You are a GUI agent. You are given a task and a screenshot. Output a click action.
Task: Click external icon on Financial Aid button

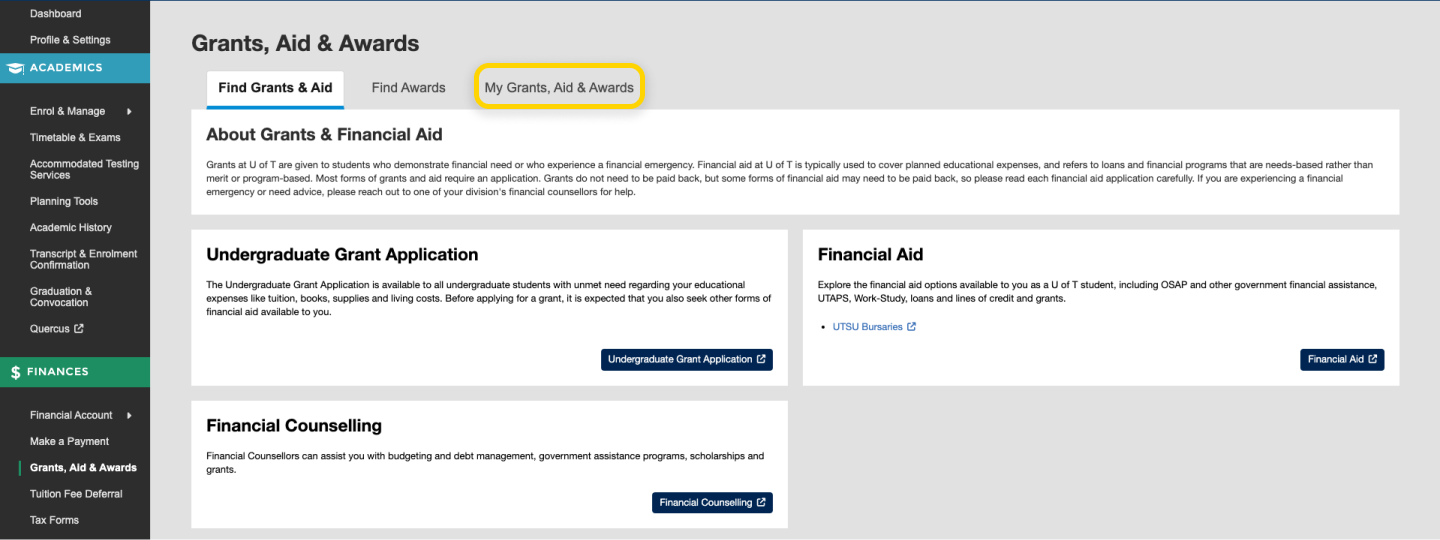(1373, 359)
